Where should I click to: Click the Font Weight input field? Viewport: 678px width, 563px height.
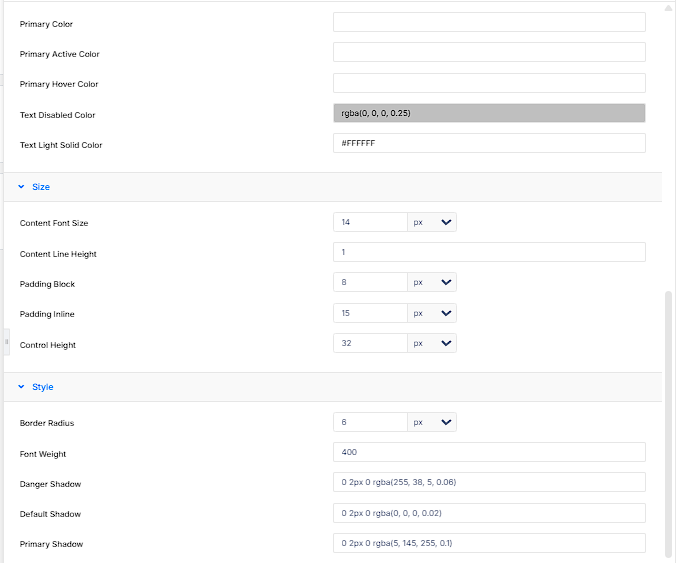click(489, 452)
